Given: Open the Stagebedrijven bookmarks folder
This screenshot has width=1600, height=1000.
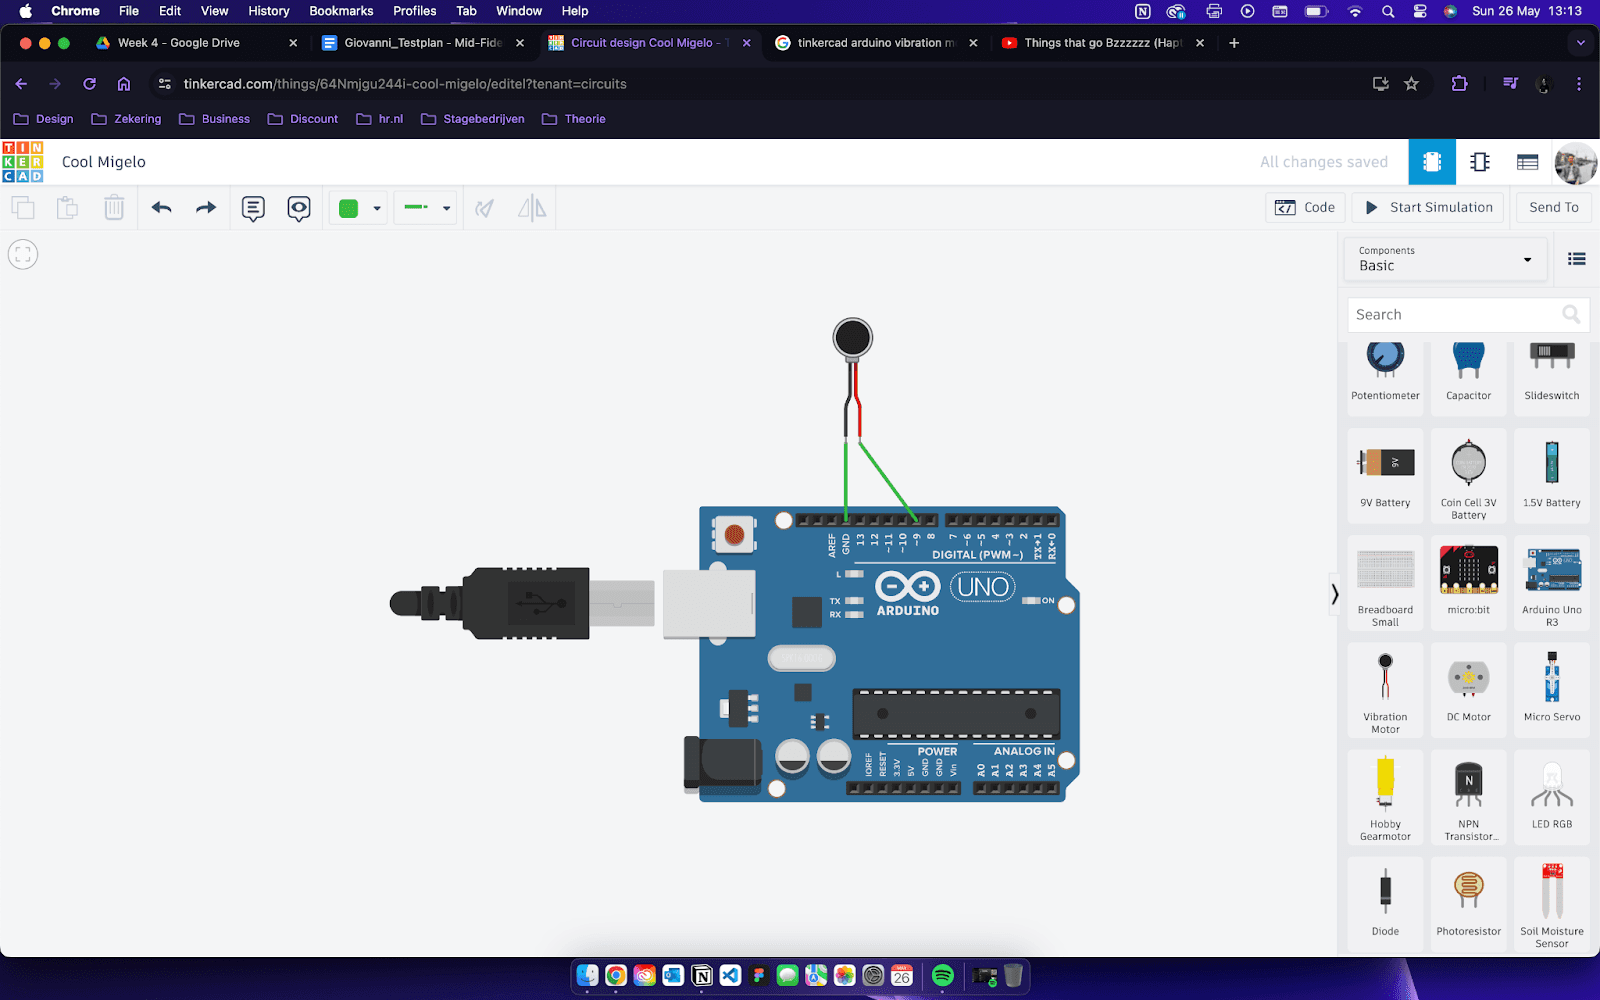Looking at the screenshot, I should point(473,119).
